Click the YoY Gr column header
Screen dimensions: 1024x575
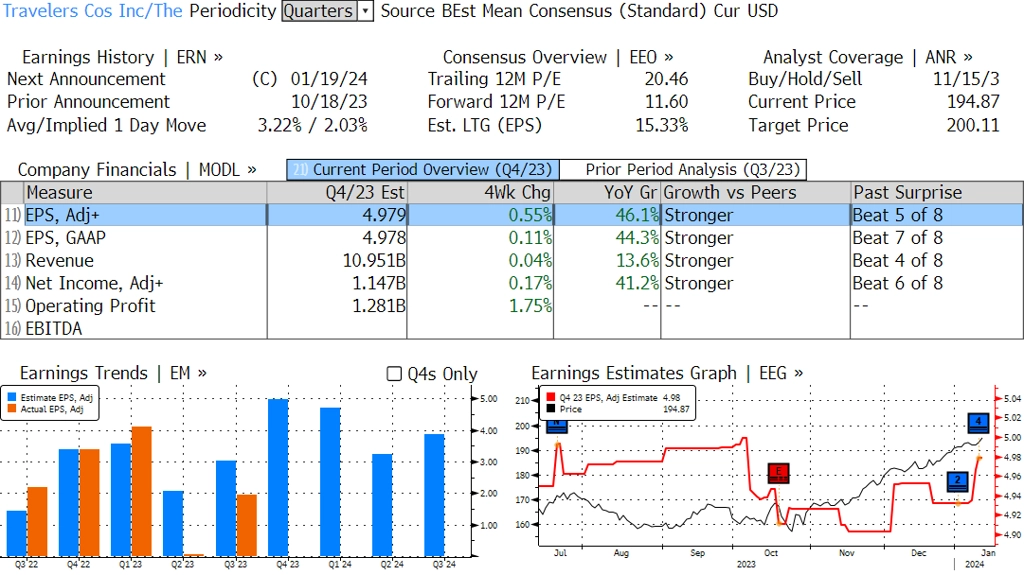click(607, 193)
